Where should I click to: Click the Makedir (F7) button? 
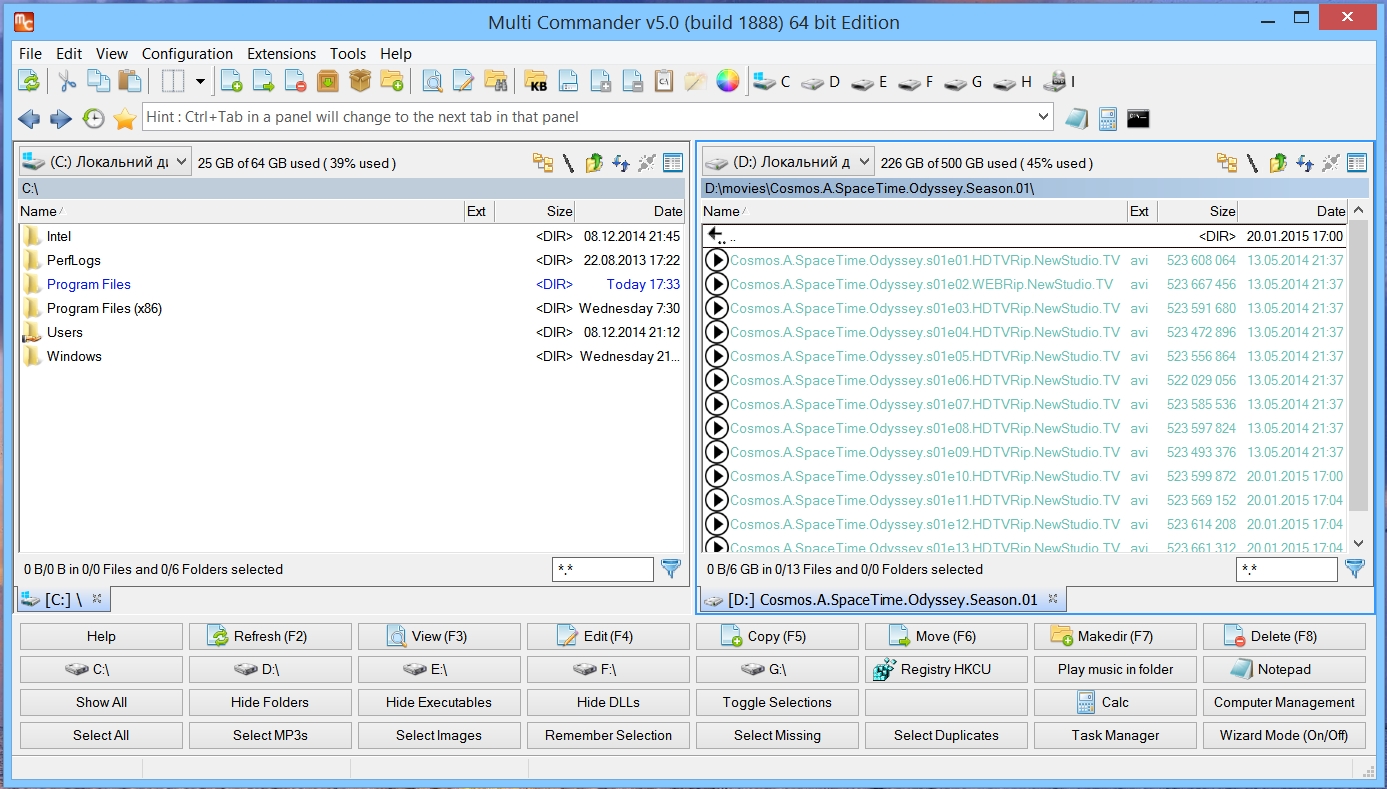point(1115,636)
